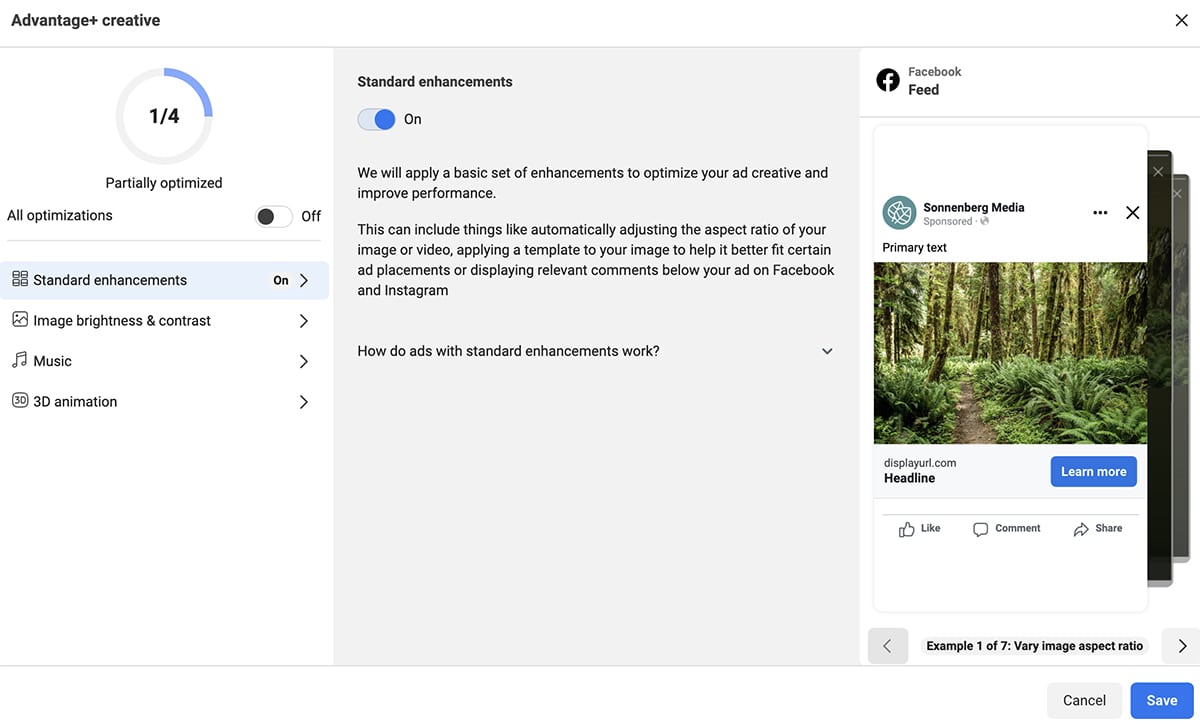Click the Sponsored label in ad
1200x725 pixels.
click(x=948, y=221)
